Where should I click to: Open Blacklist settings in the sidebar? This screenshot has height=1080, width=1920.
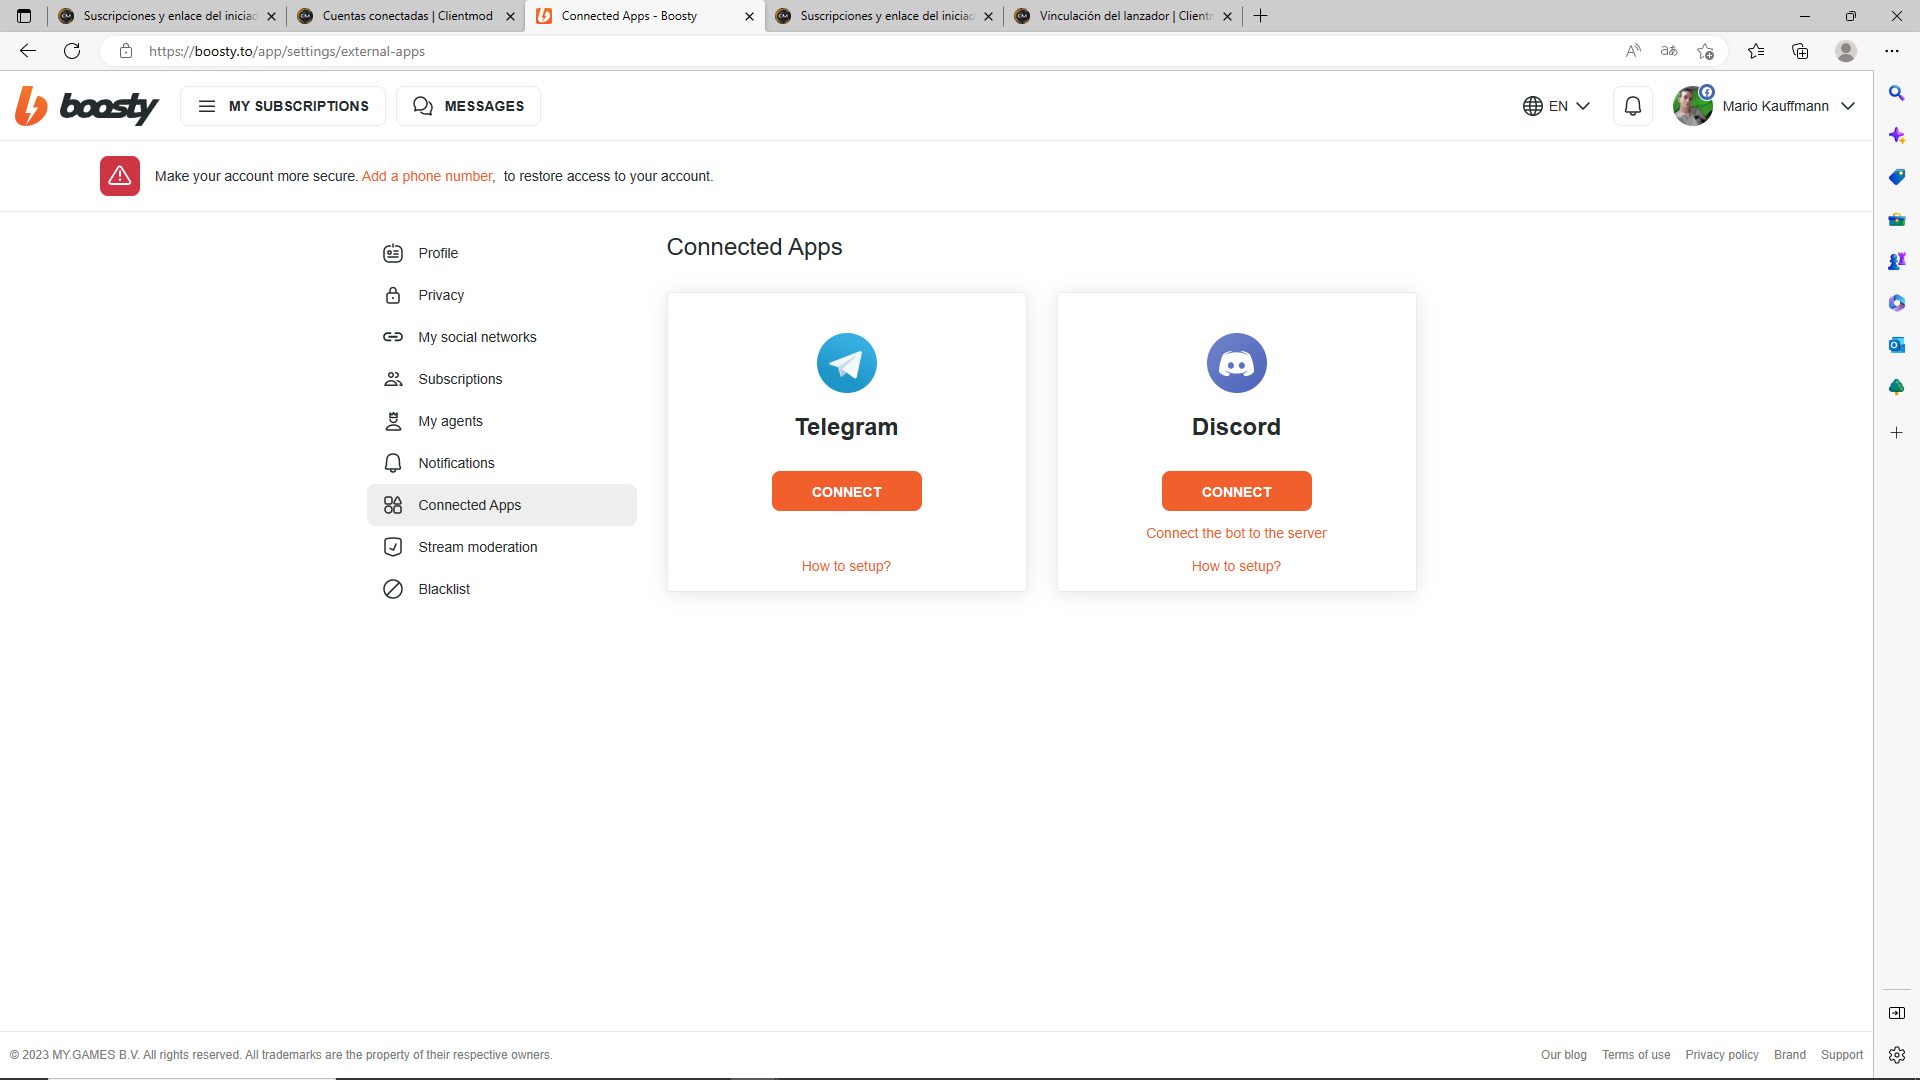point(444,589)
